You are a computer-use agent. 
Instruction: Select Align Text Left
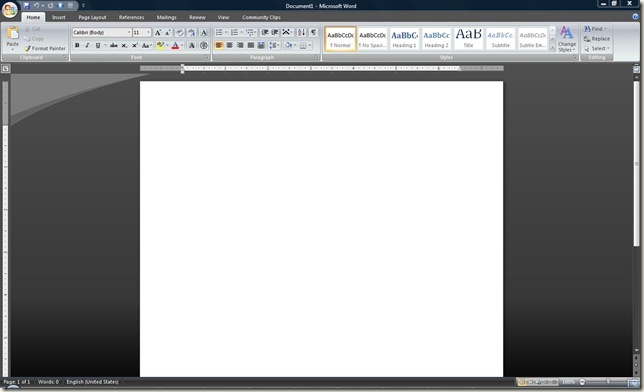pos(219,45)
